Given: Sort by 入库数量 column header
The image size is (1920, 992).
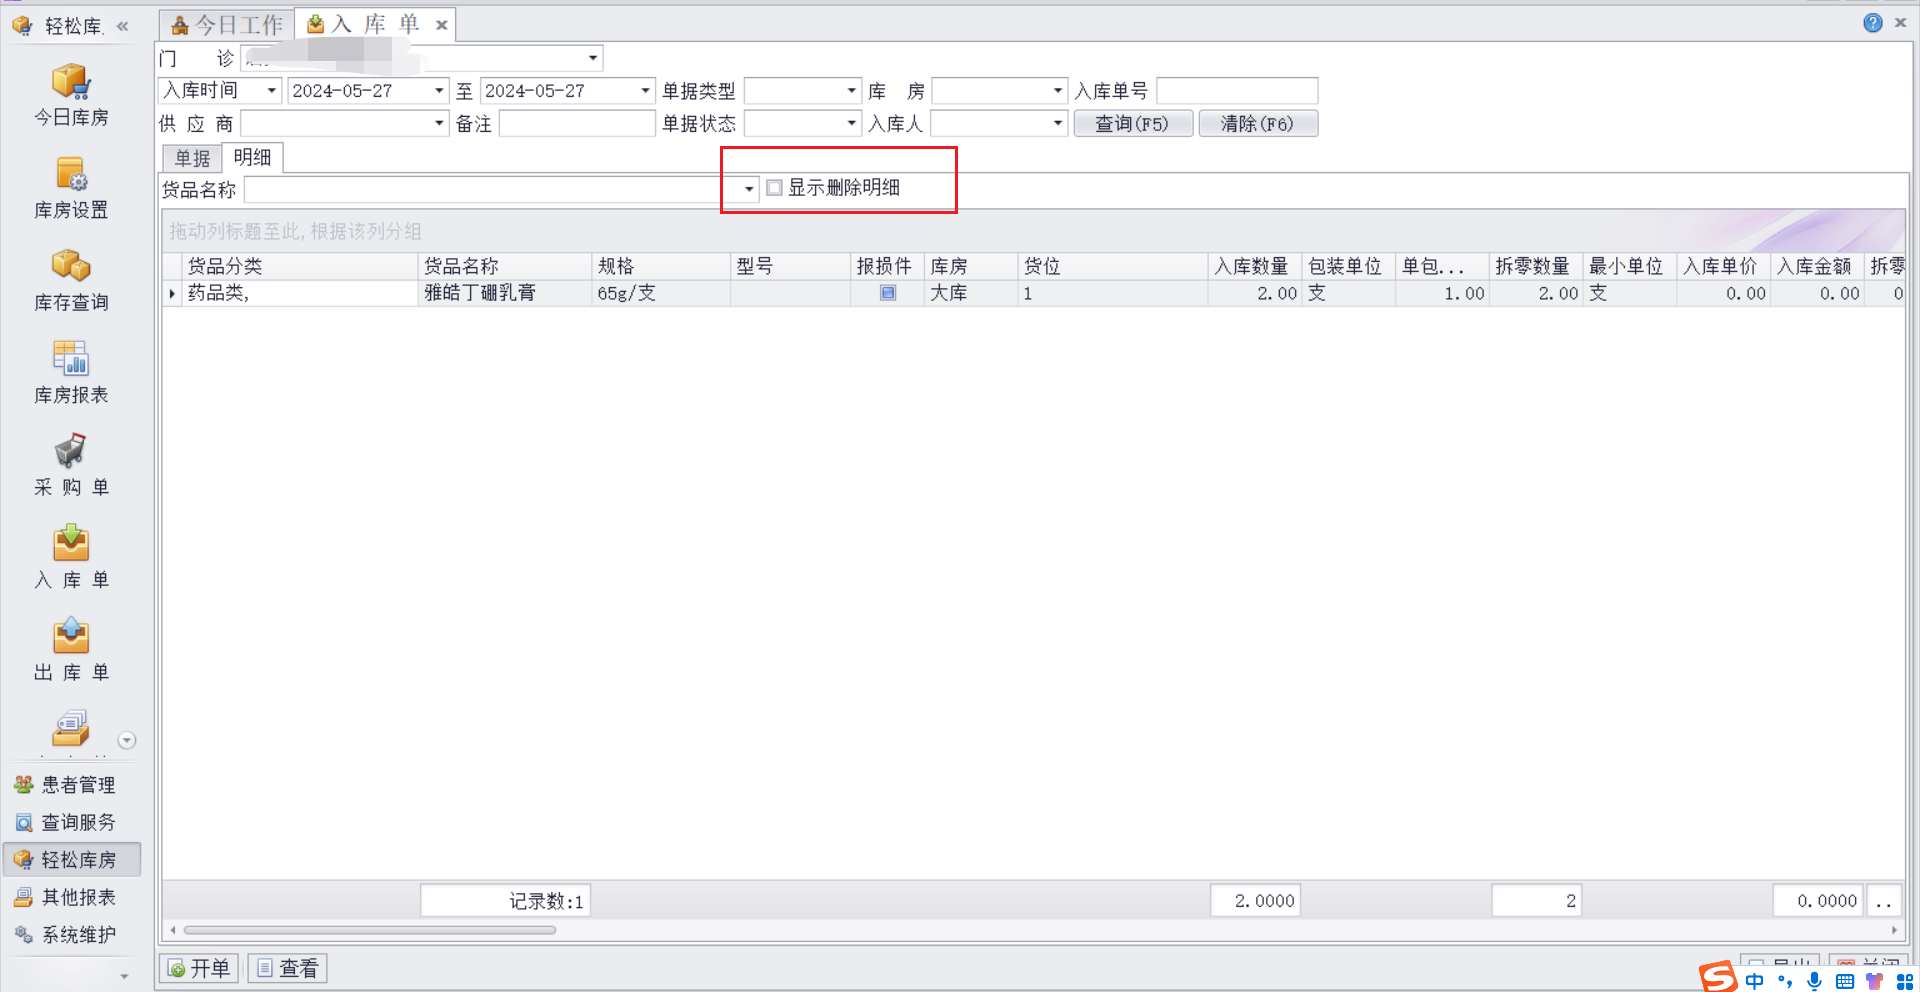Looking at the screenshot, I should 1254,266.
